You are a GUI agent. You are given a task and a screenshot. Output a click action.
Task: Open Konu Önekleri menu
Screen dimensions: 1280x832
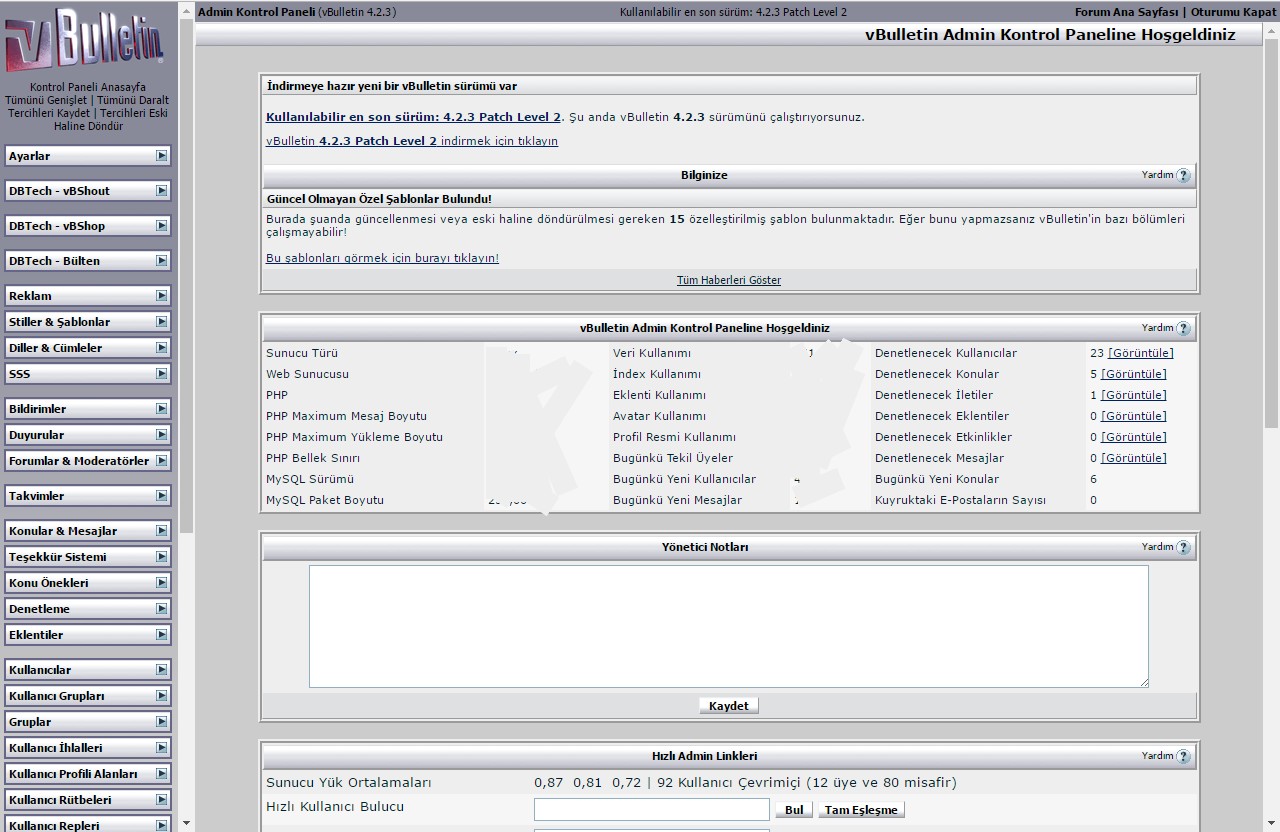88,583
